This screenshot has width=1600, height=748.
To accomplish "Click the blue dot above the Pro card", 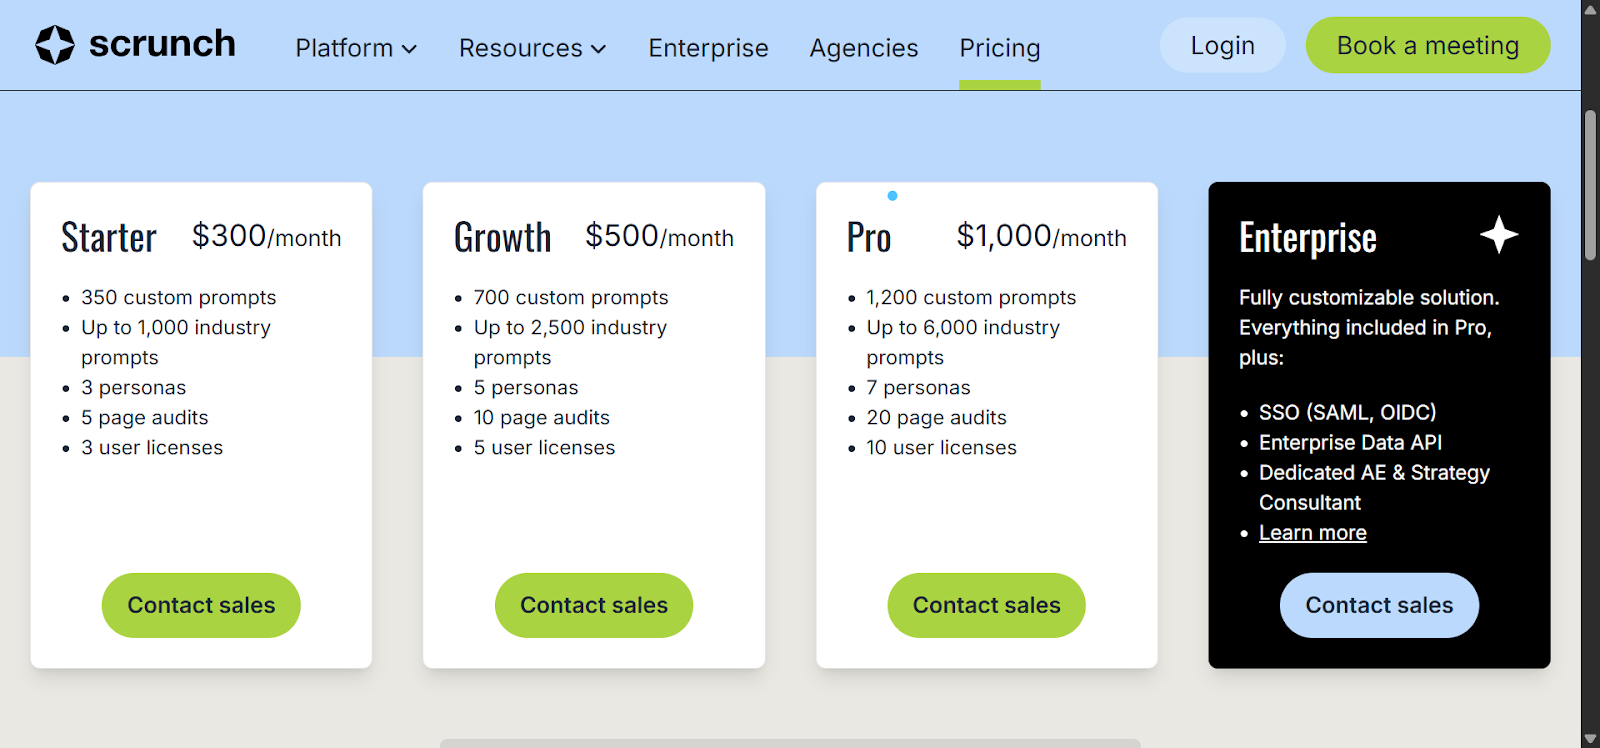I will (891, 196).
